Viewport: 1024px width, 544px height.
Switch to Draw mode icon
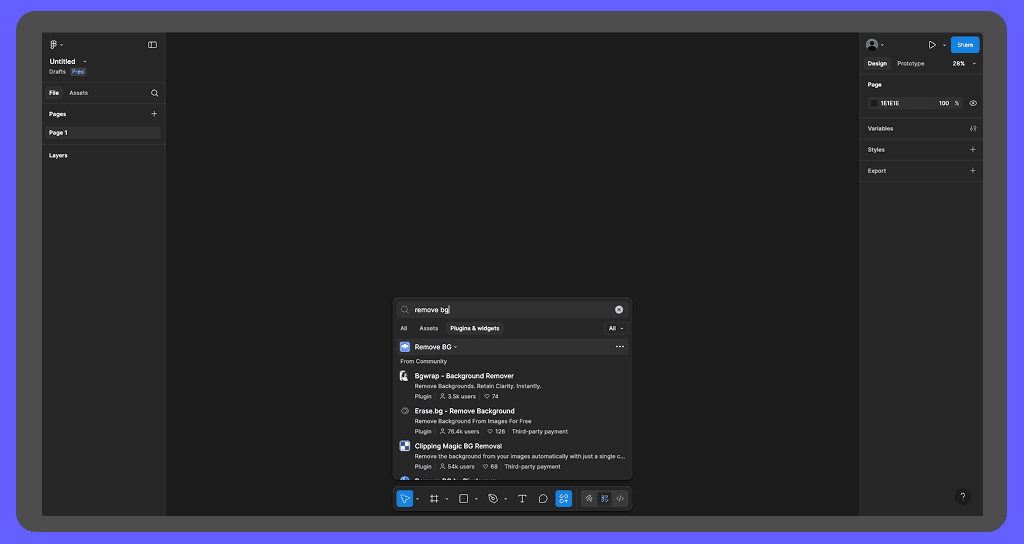(x=589, y=498)
